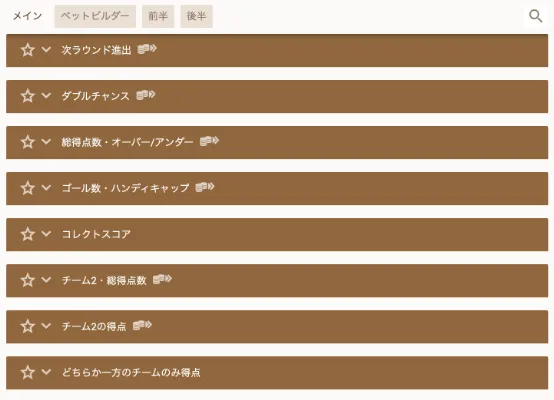Click bet builder icon beside ダブルチャンス

[146, 95]
